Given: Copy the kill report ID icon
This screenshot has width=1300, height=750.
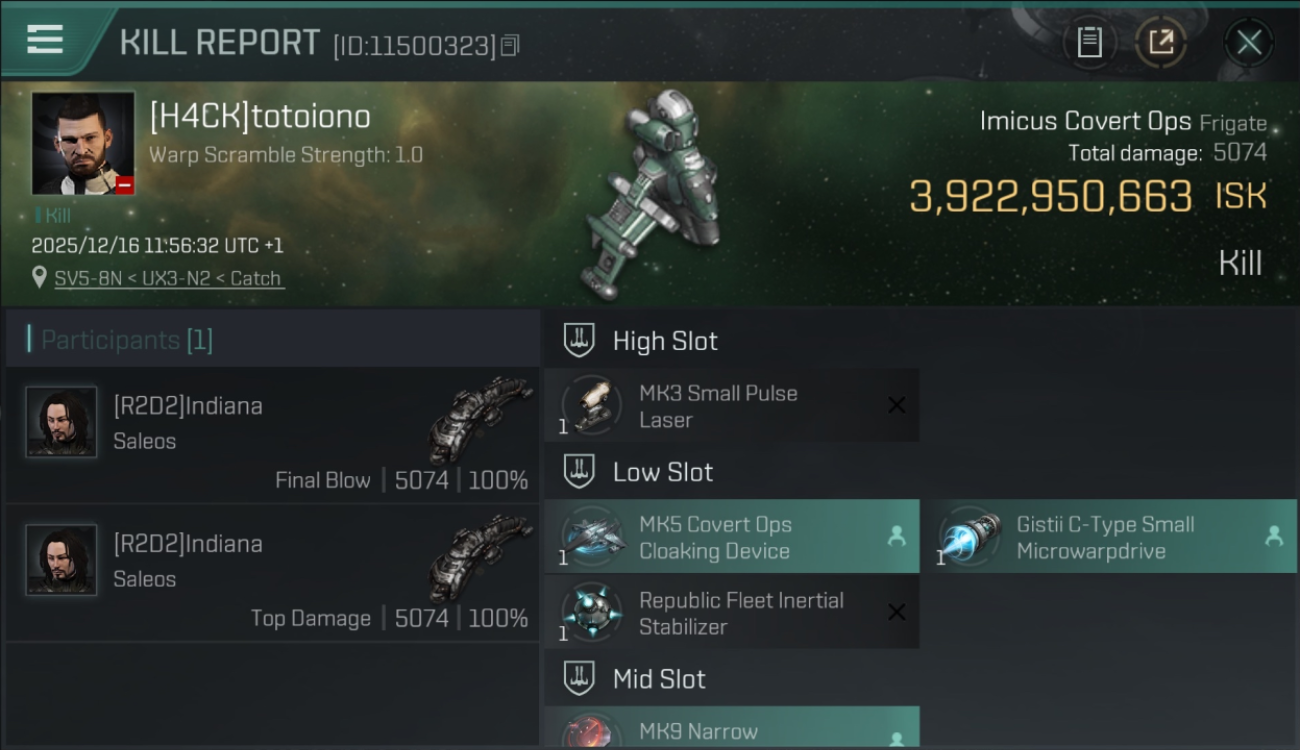Looking at the screenshot, I should pos(510,45).
